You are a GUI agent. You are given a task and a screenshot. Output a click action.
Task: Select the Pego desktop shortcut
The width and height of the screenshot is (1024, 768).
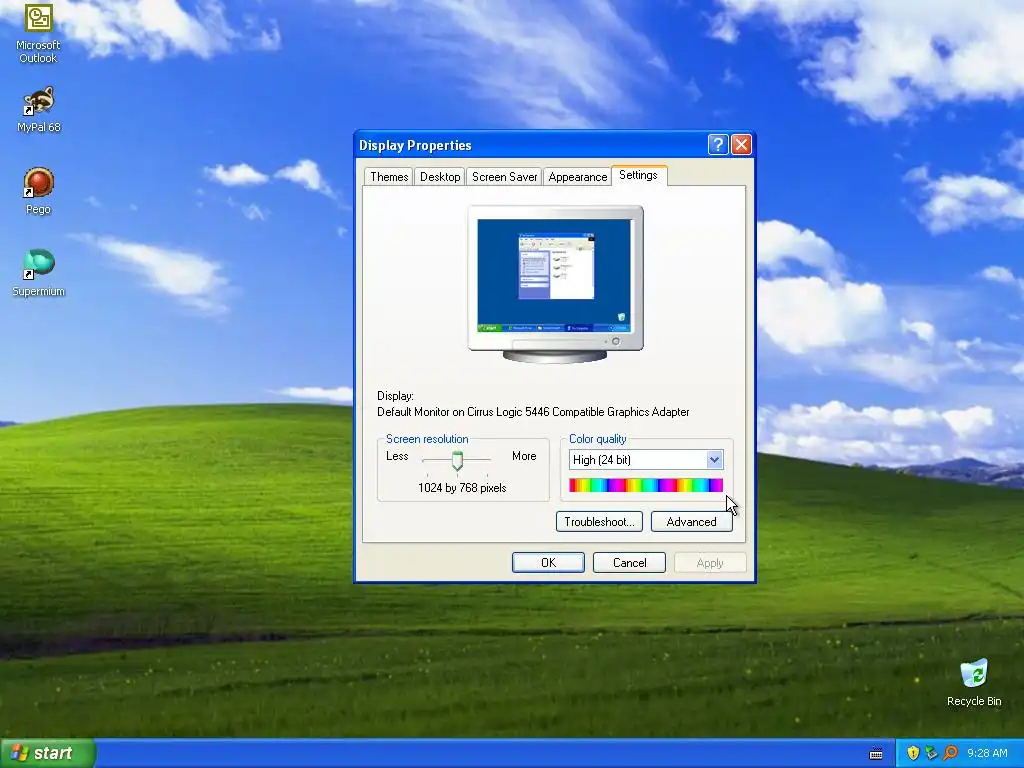tap(38, 191)
